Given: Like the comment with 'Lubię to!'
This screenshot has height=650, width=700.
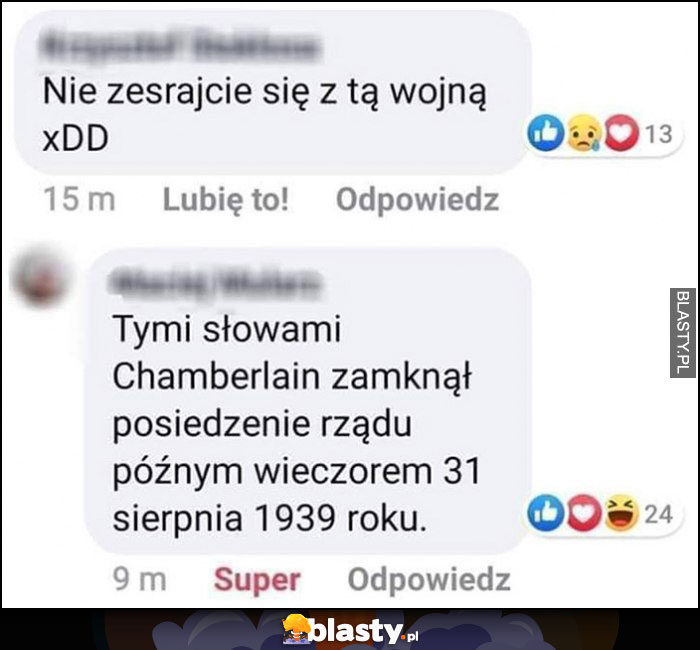Looking at the screenshot, I should coord(226,200).
